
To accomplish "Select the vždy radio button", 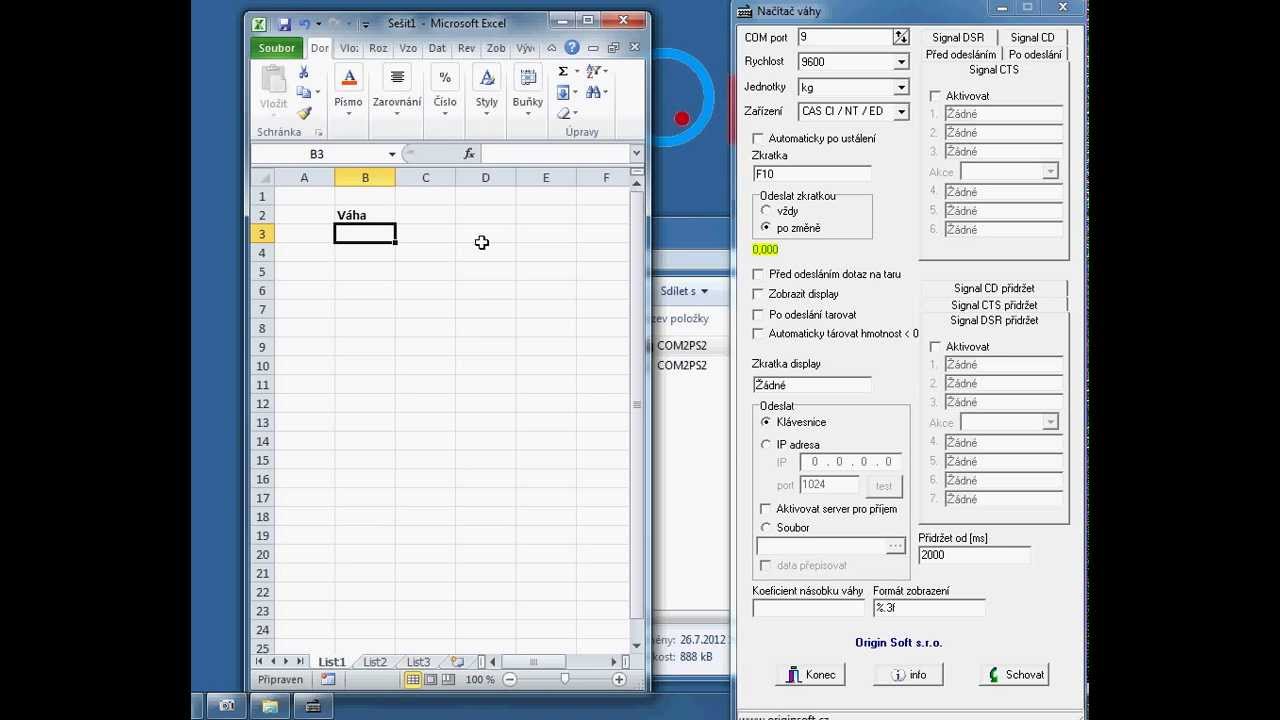I will pos(766,211).
